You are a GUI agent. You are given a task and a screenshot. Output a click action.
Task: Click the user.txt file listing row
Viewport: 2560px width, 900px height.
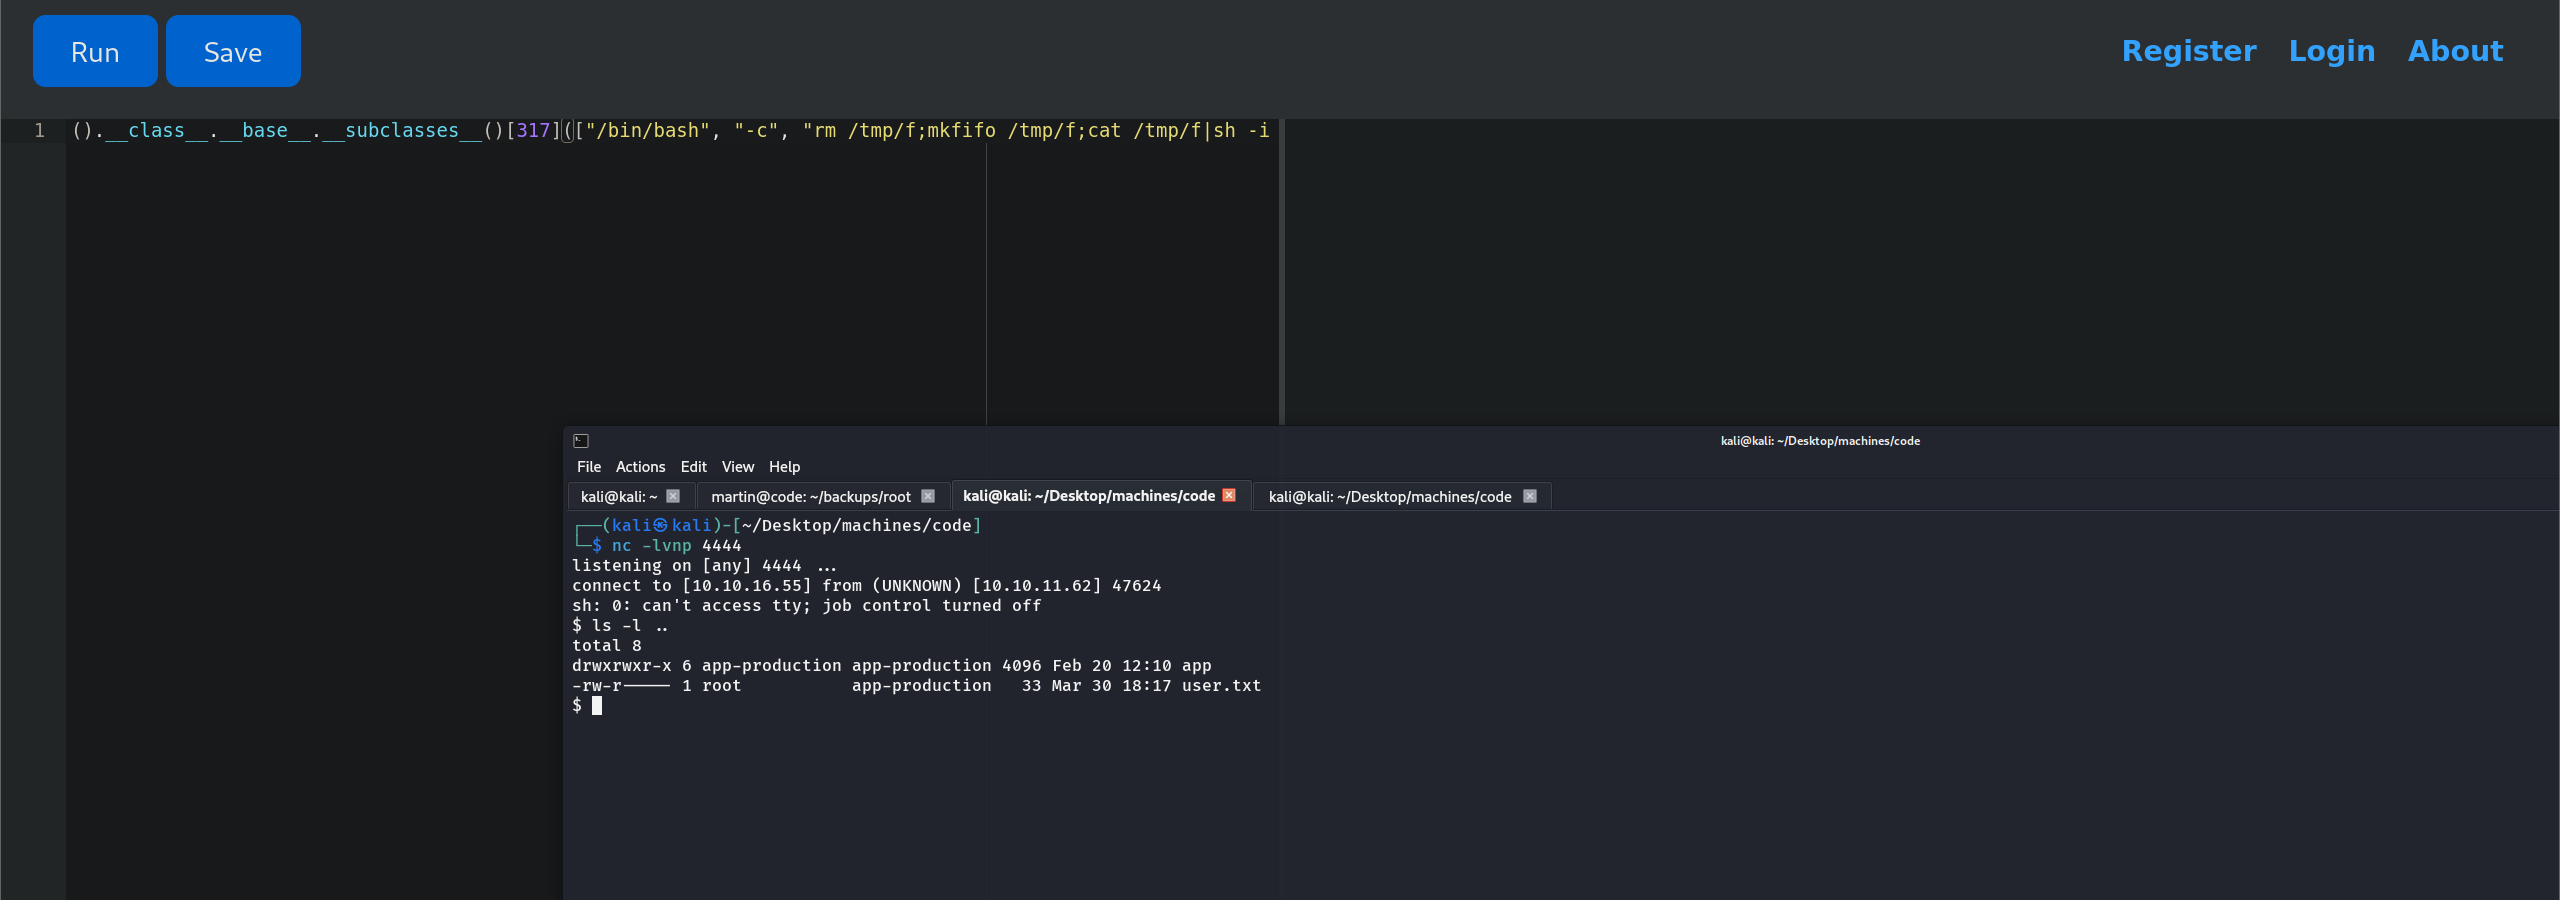point(916,686)
